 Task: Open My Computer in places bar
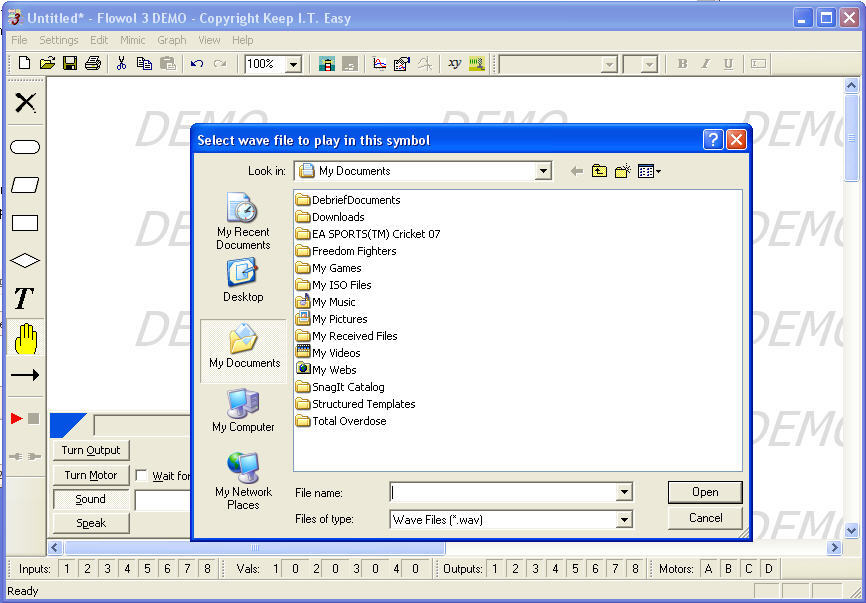[x=244, y=410]
